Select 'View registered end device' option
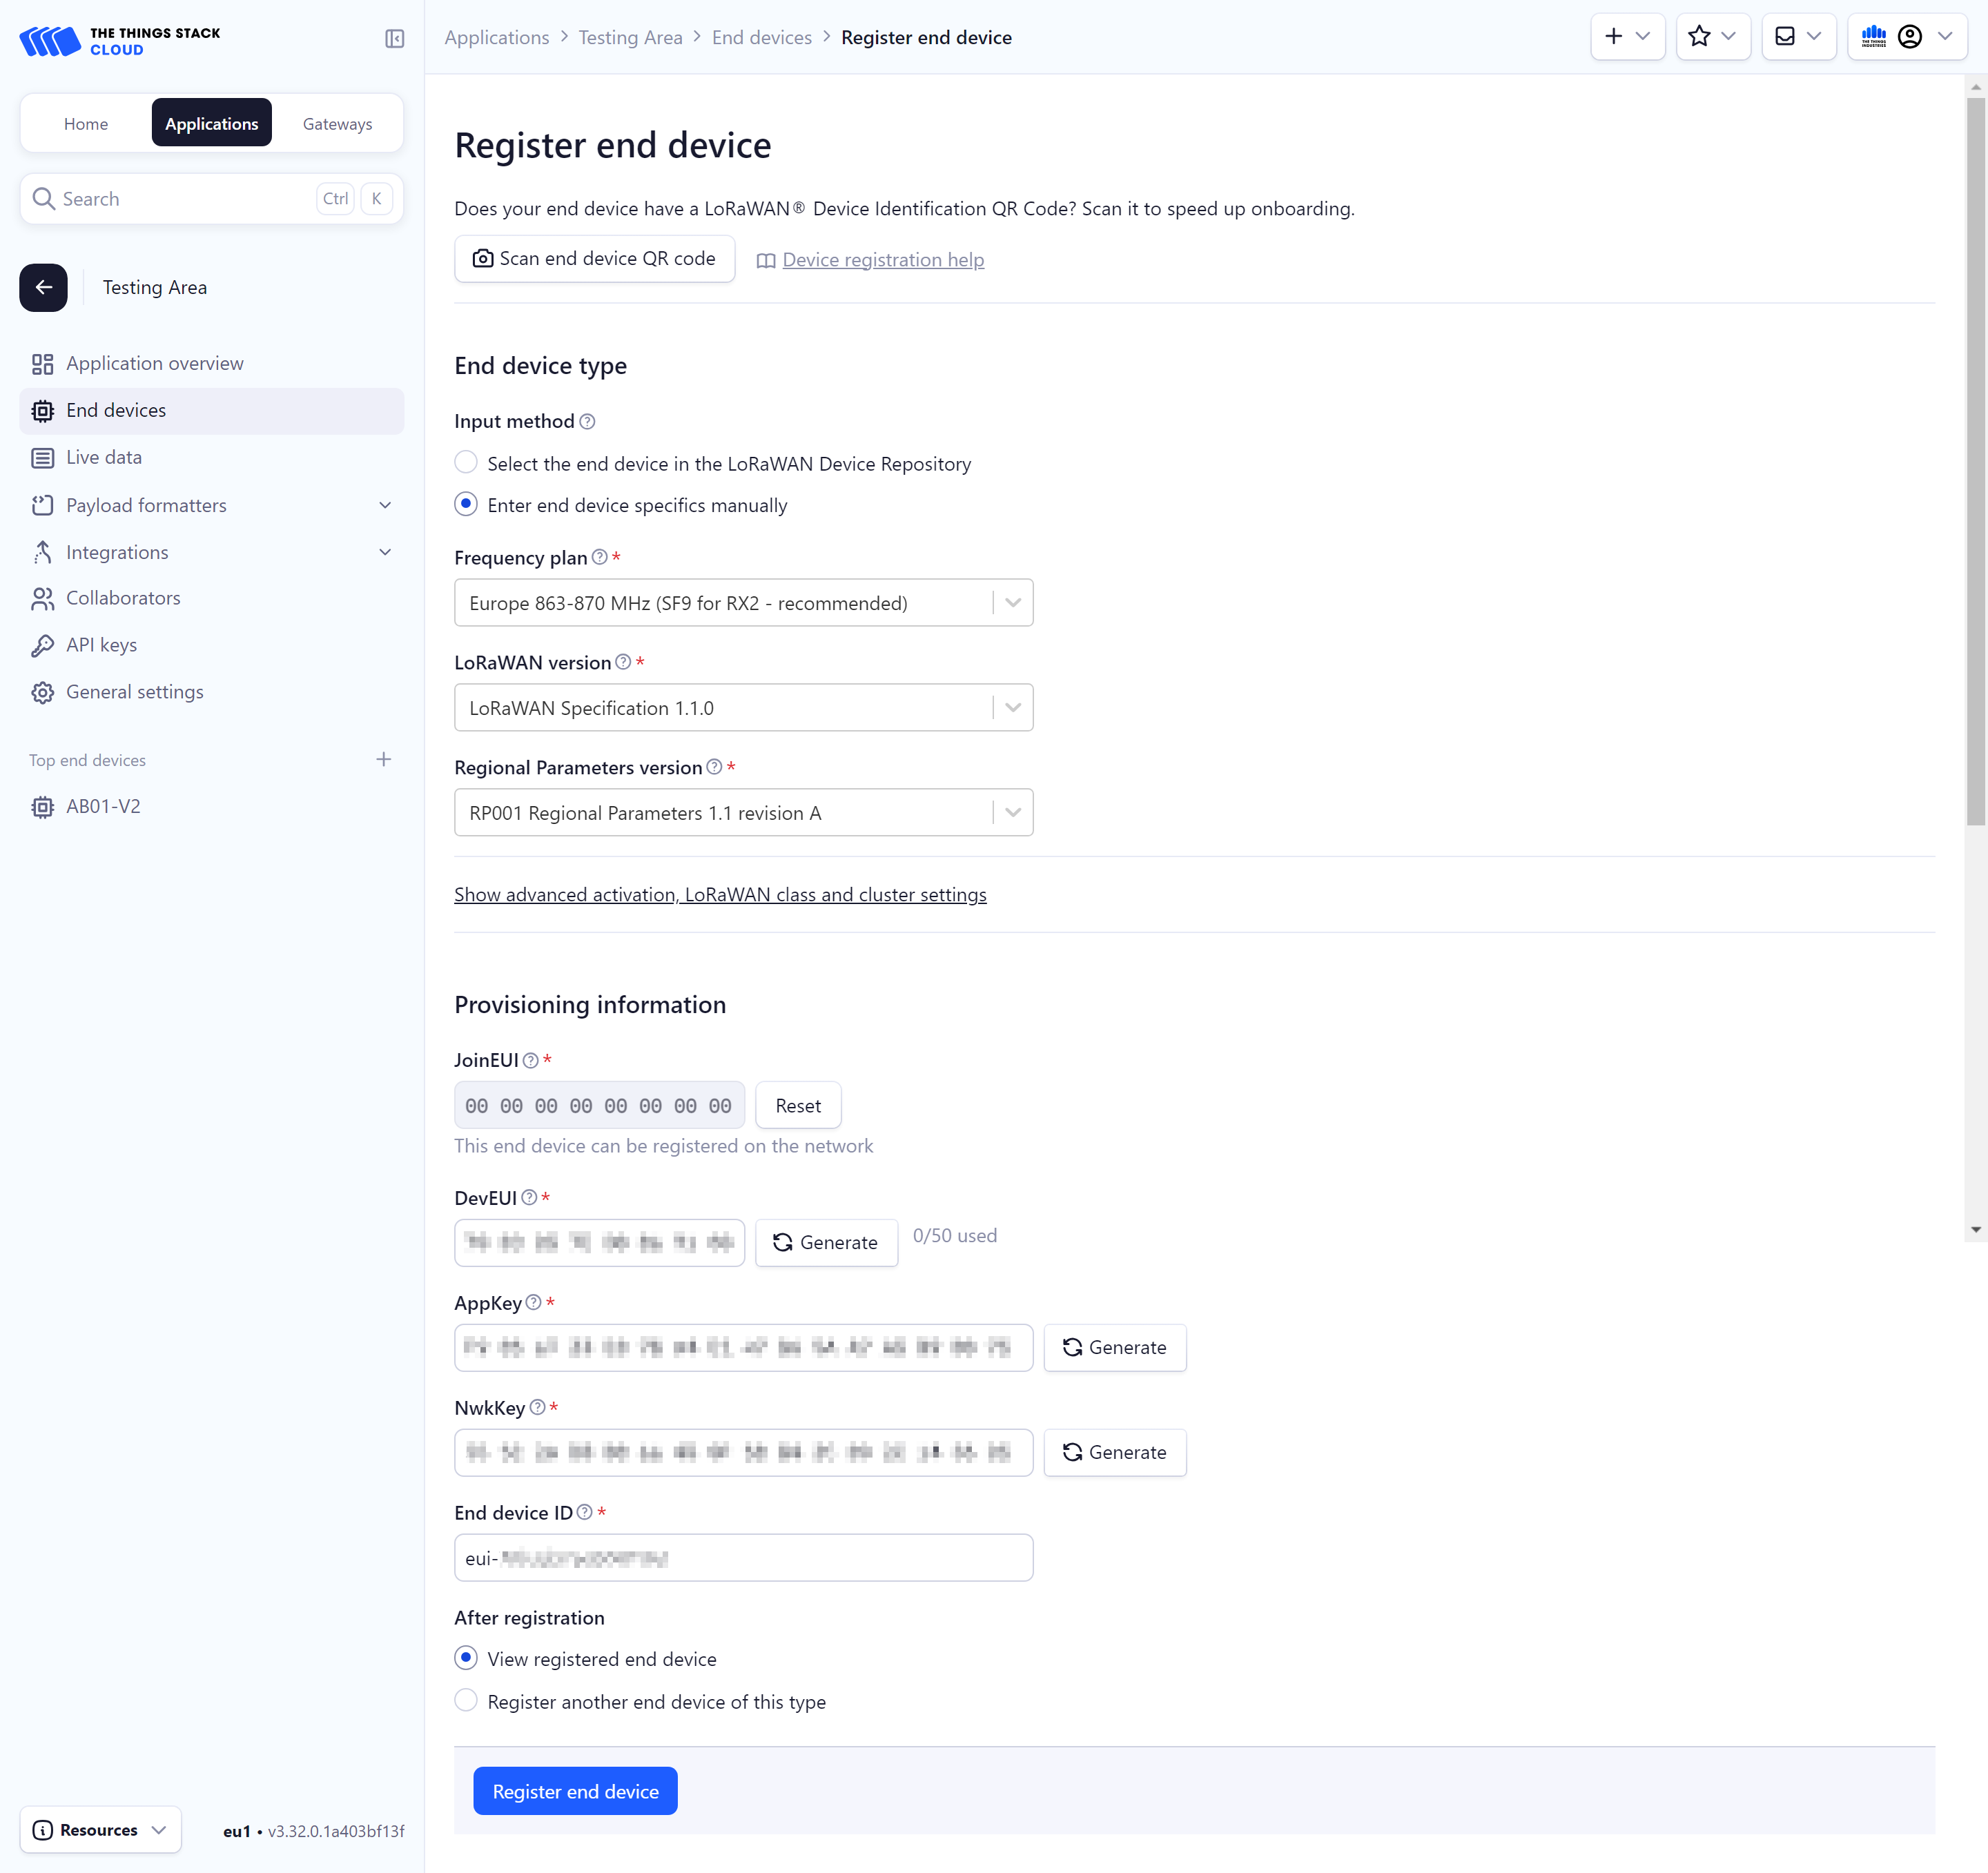 click(466, 1658)
